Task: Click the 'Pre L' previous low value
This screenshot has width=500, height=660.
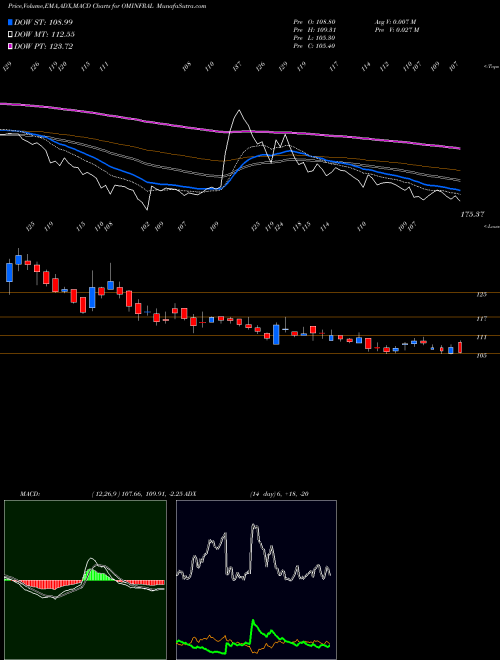Action: coord(314,38)
